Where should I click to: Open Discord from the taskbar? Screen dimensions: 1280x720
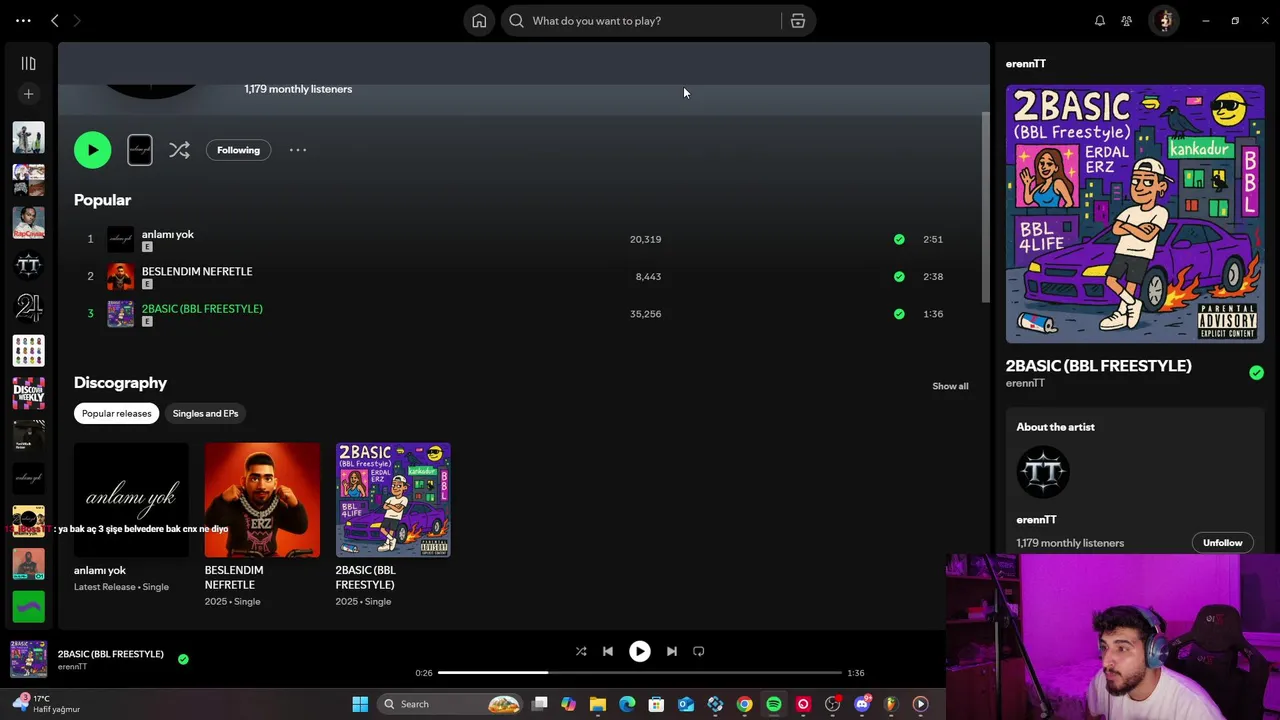[x=862, y=704]
